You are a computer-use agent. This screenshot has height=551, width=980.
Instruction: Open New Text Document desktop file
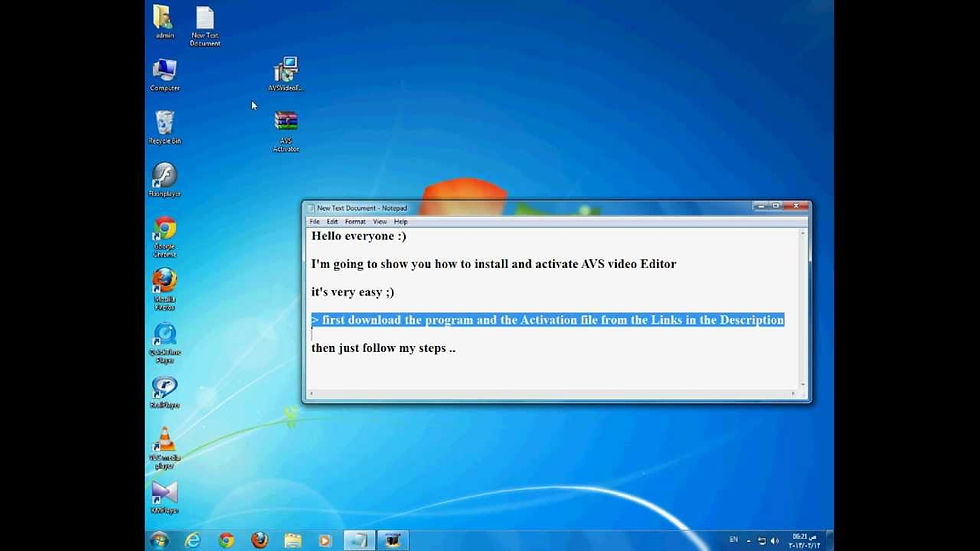pyautogui.click(x=205, y=26)
